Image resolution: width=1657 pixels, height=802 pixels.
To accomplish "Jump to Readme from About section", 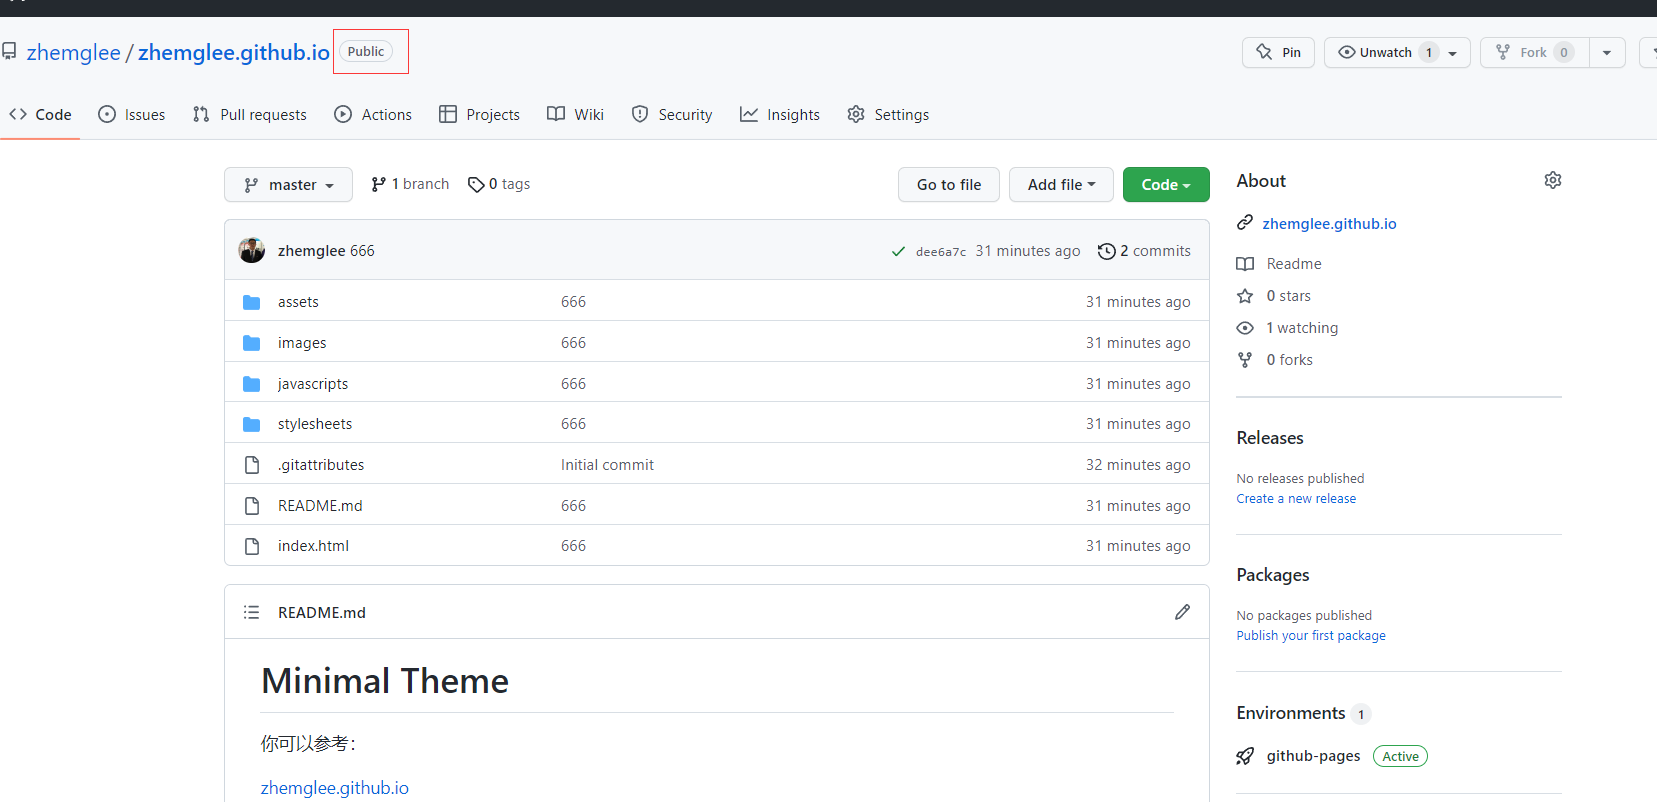I will pos(1294,264).
